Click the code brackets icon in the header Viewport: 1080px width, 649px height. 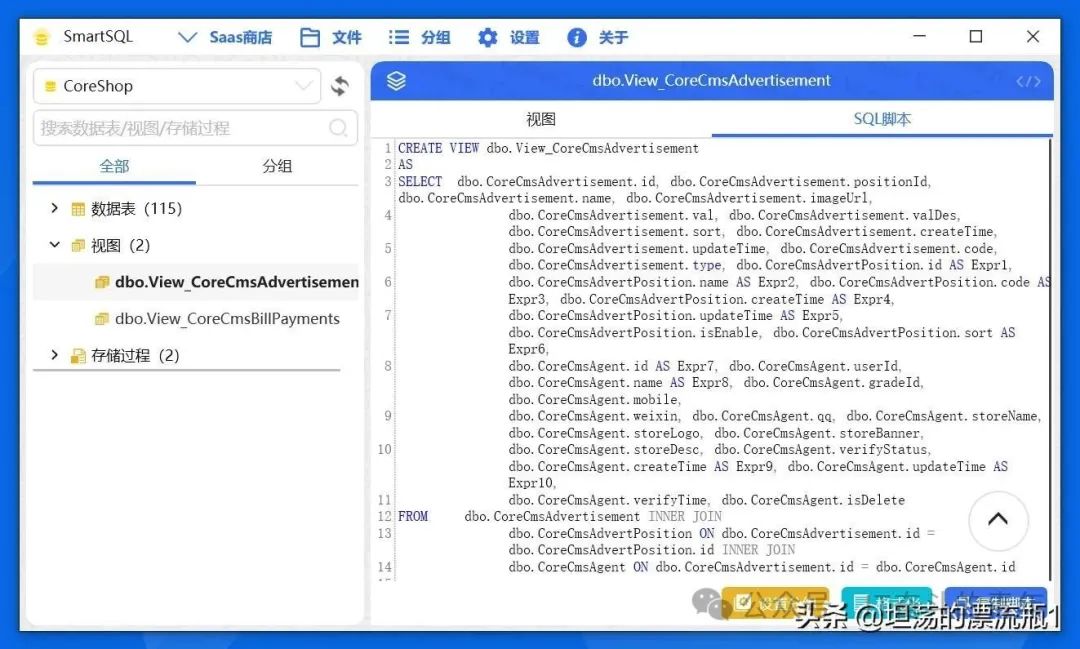coord(1028,81)
